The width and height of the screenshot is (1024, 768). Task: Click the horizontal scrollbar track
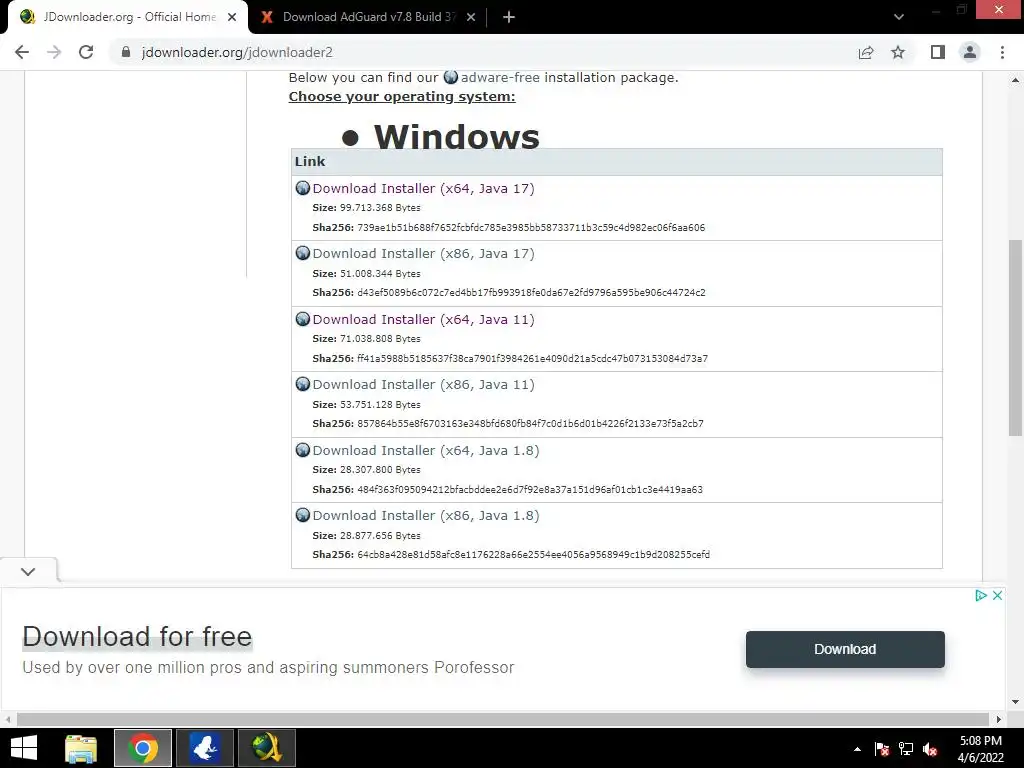(x=503, y=719)
